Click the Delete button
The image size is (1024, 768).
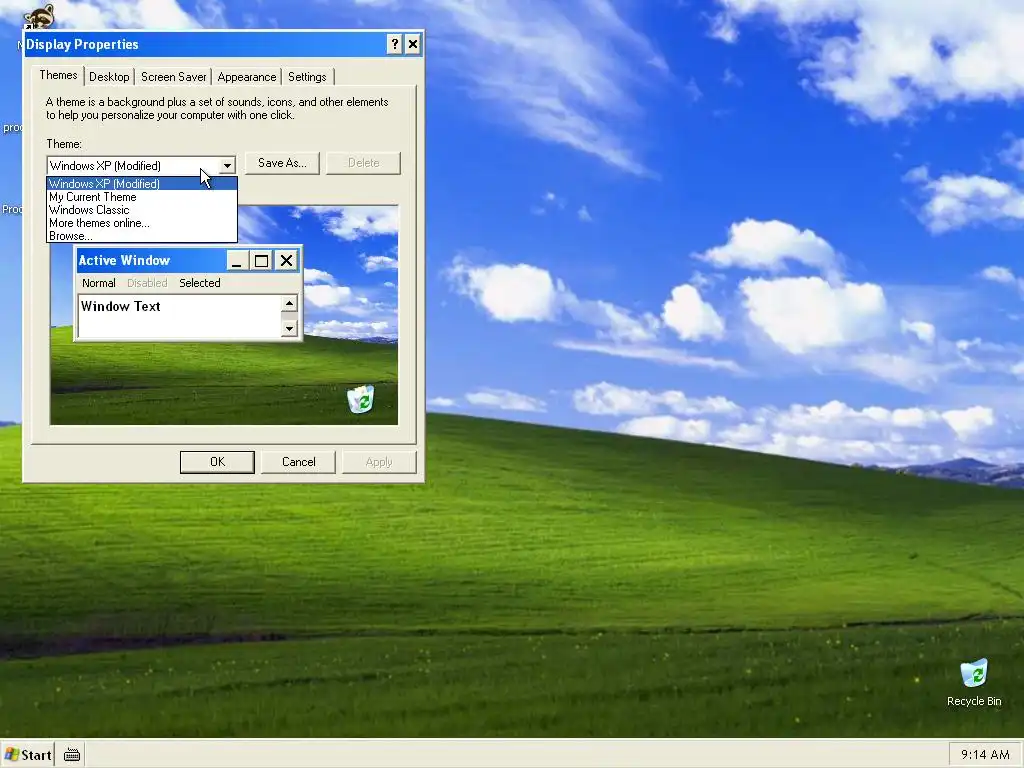[x=364, y=163]
